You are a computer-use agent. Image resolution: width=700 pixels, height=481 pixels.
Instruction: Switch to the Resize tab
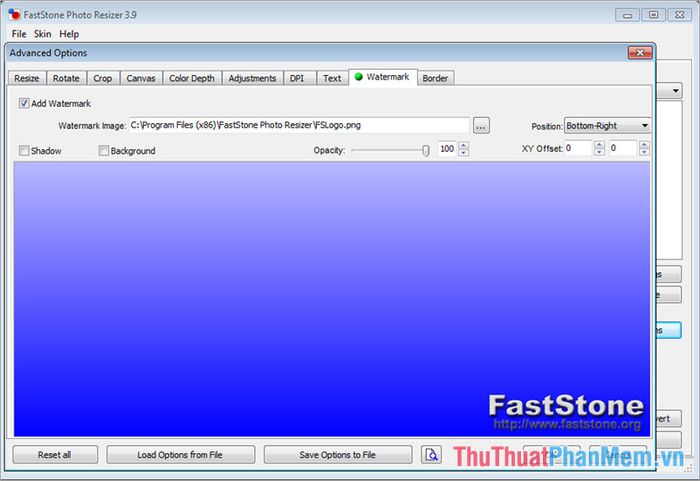pos(27,78)
